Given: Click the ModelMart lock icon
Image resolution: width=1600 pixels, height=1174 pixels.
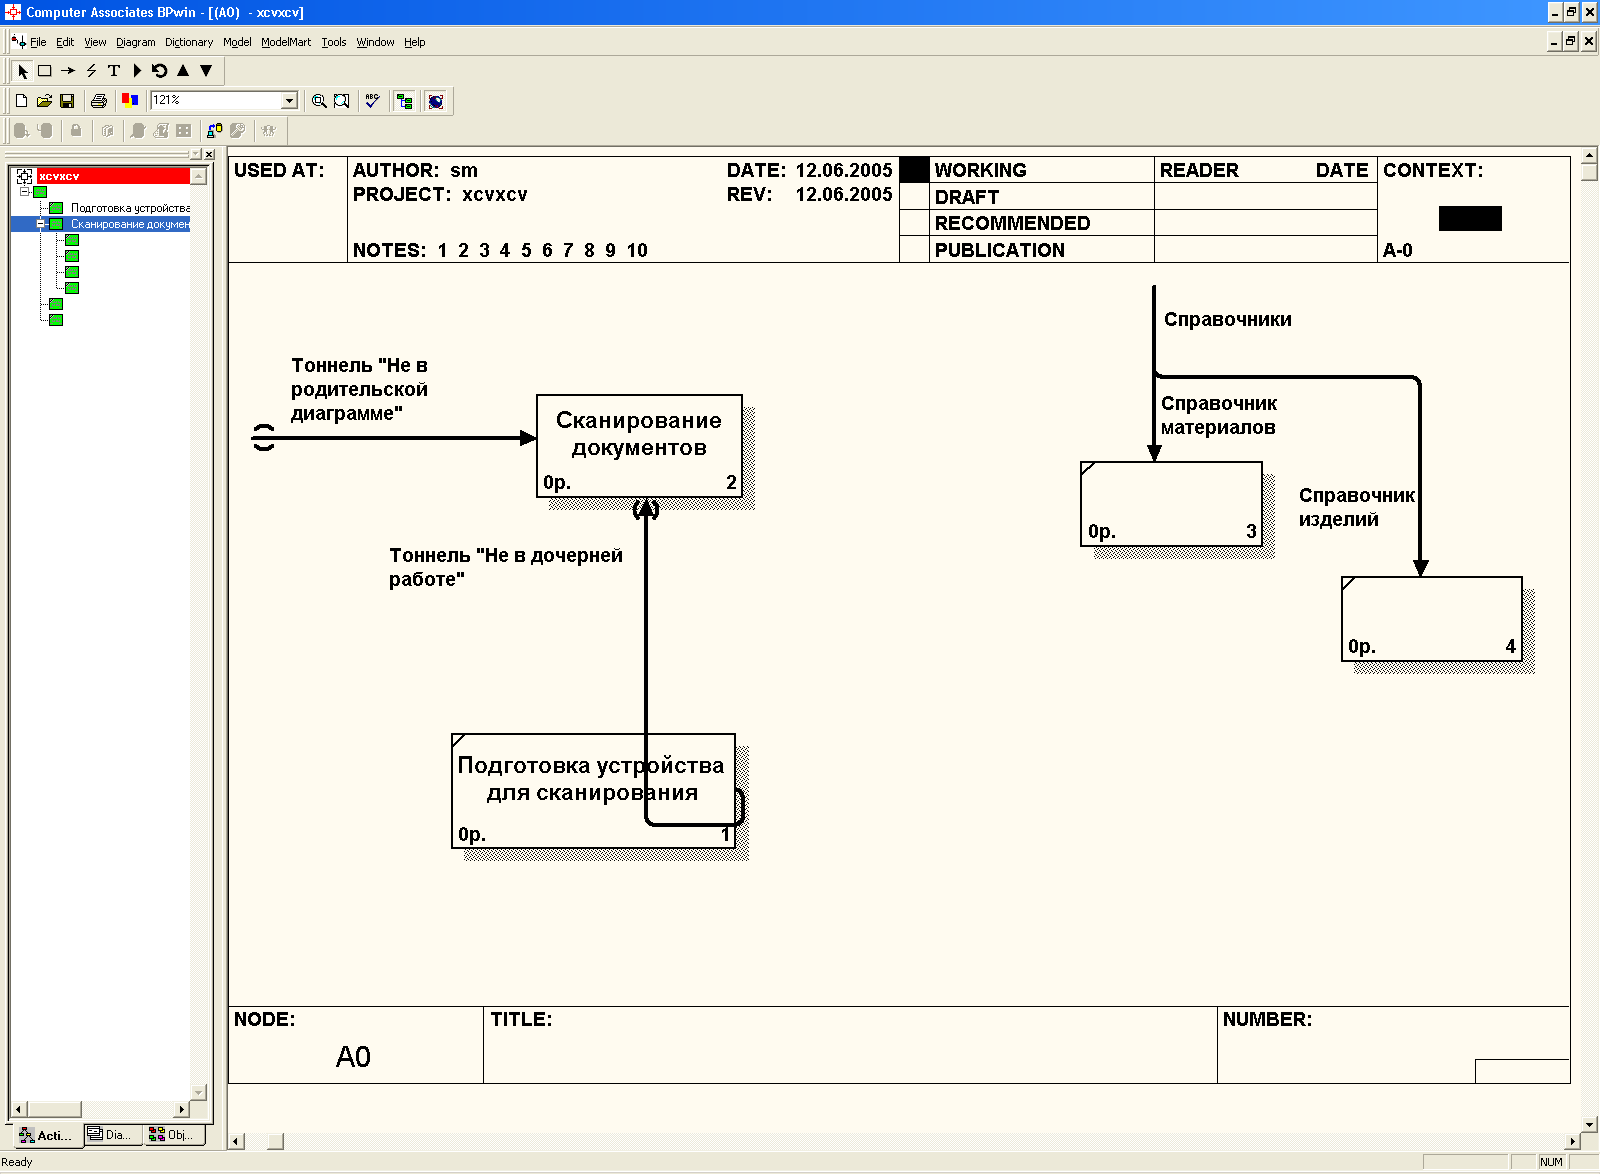Looking at the screenshot, I should 76,131.
